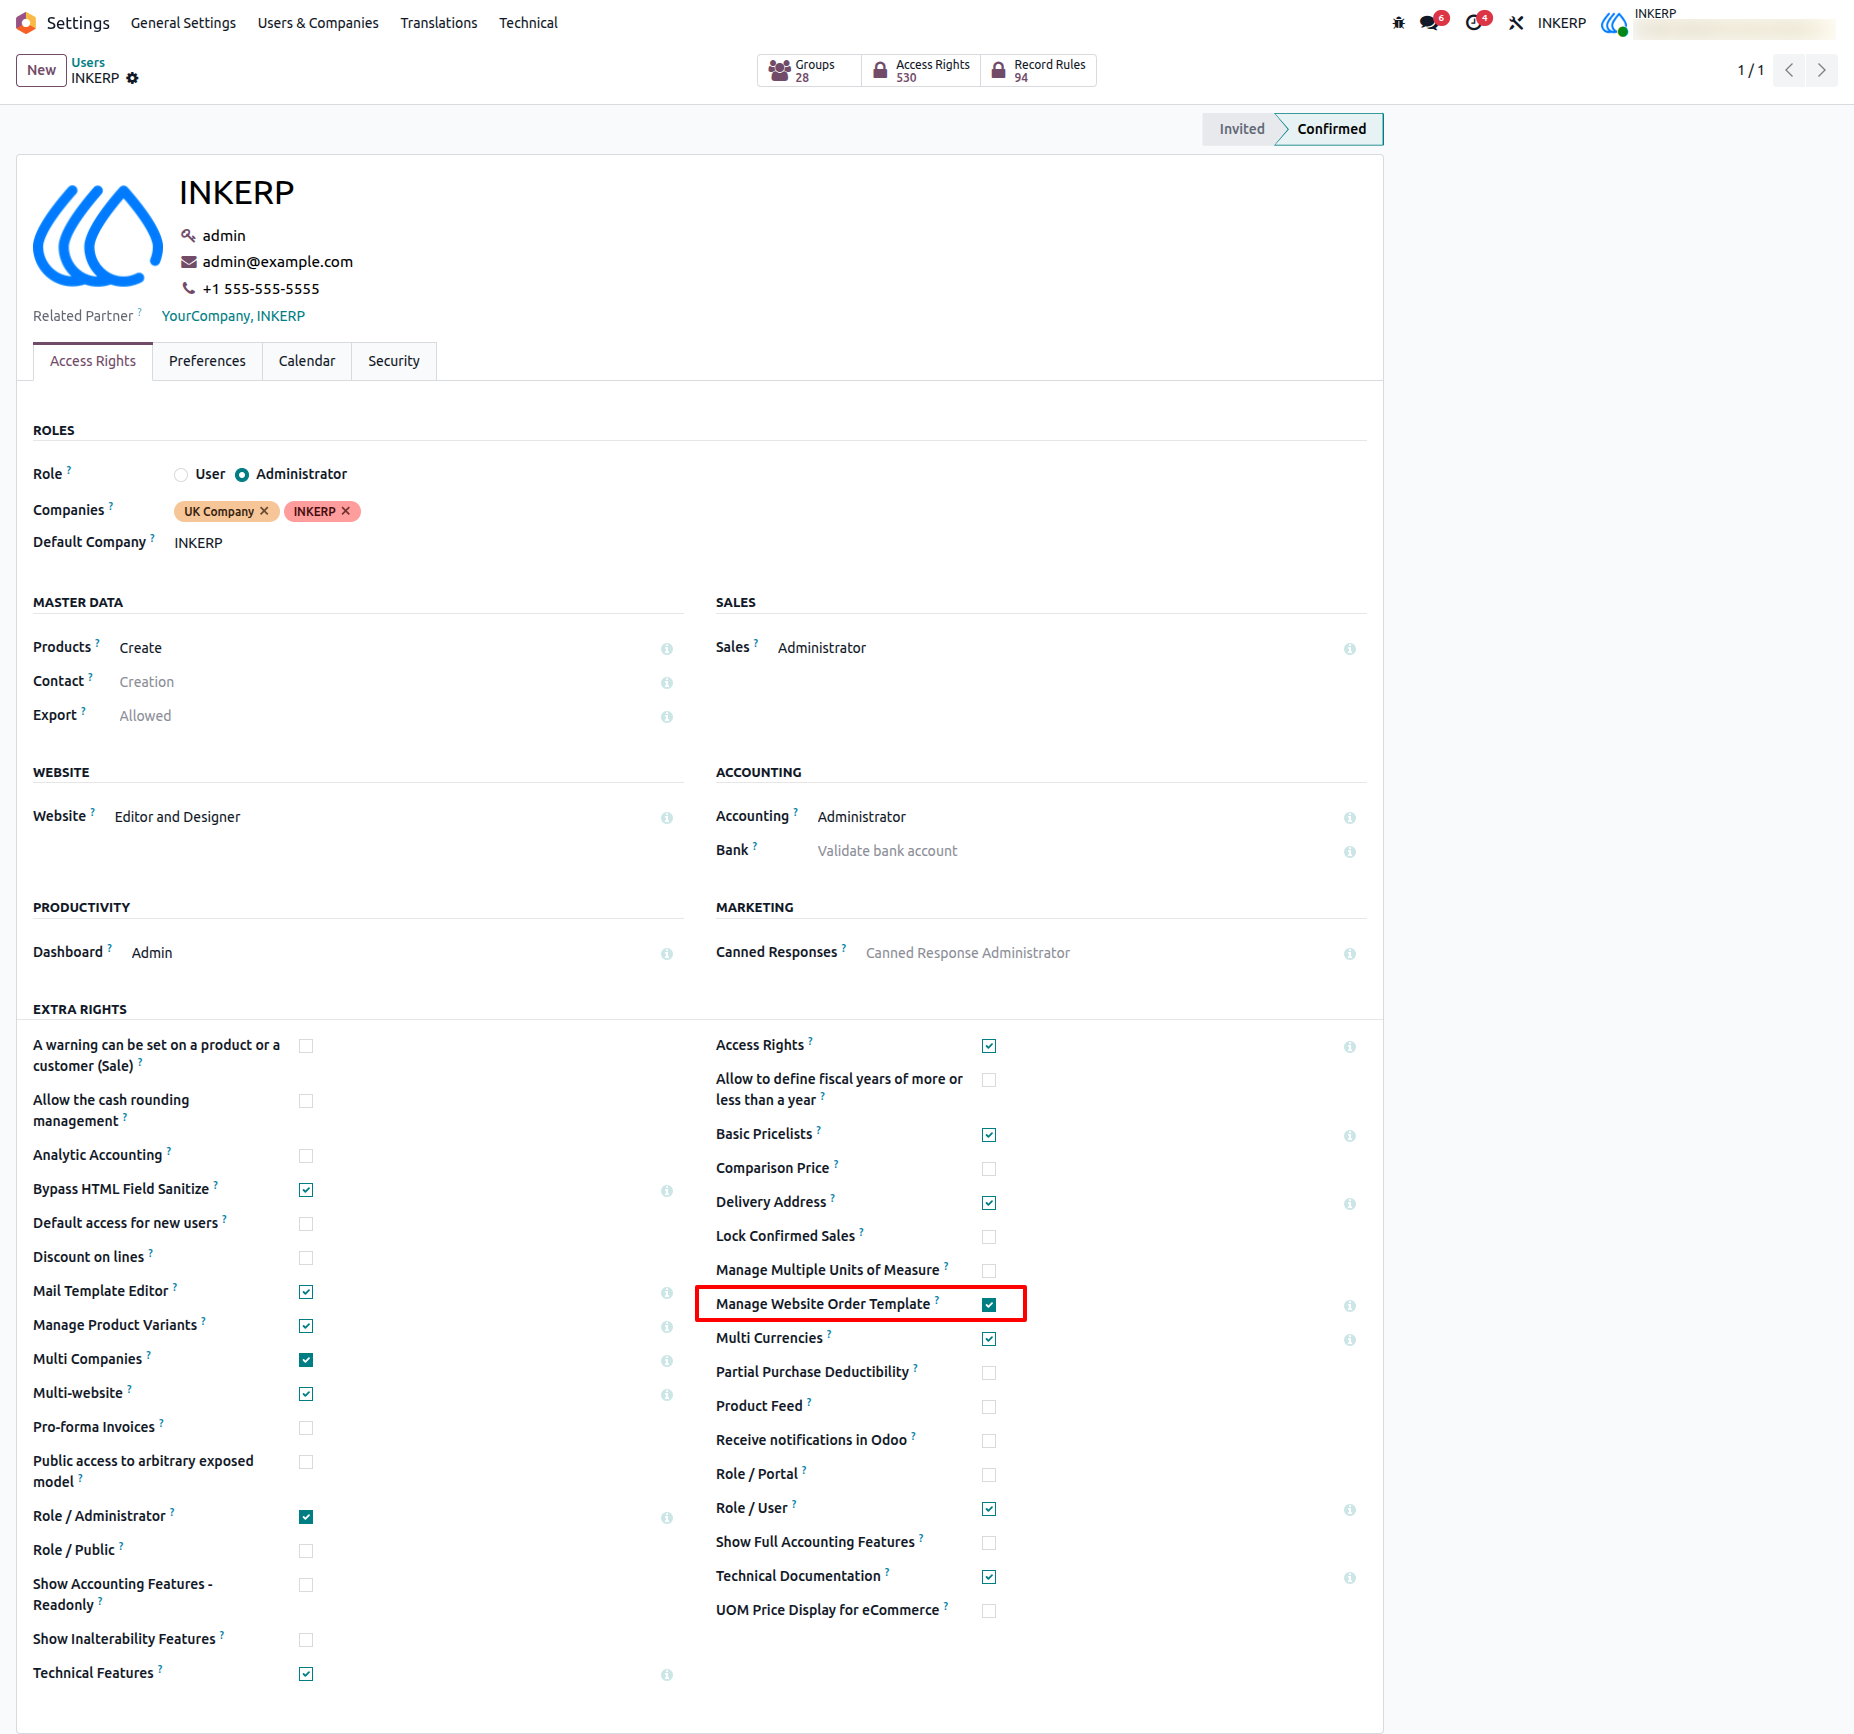Click the New button
This screenshot has height=1734, width=1854.
pyautogui.click(x=41, y=70)
